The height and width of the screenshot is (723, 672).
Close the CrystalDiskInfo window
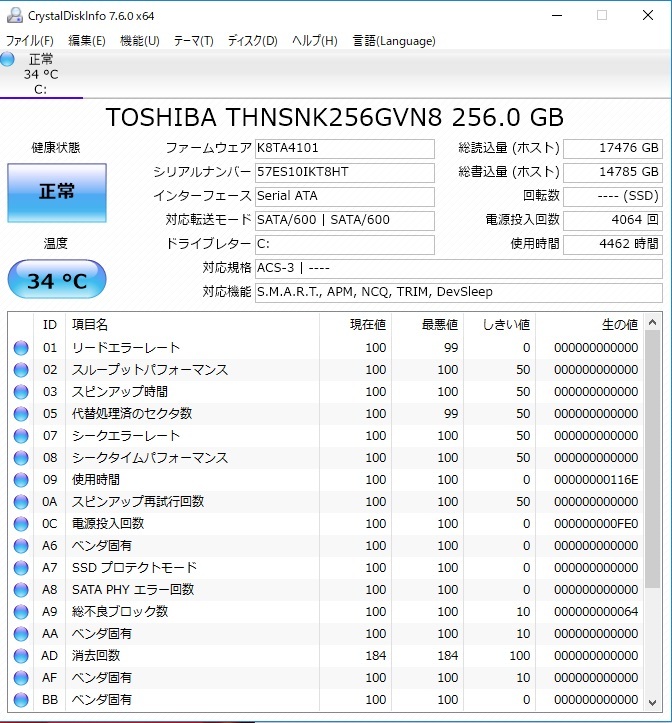[648, 15]
